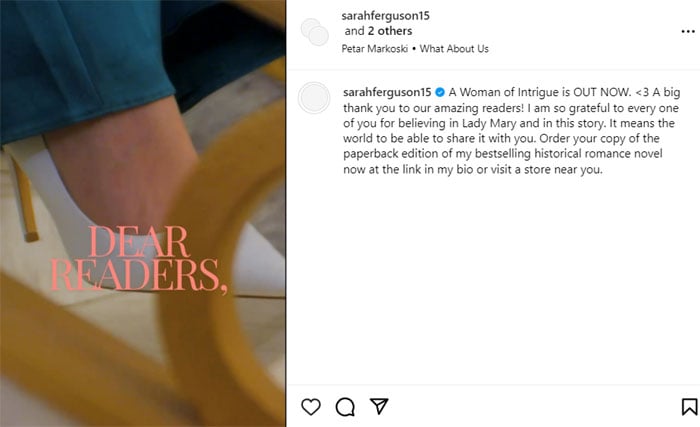The width and height of the screenshot is (700, 427).
Task: Click the "and" collaborators line in header
Action: 354,31
